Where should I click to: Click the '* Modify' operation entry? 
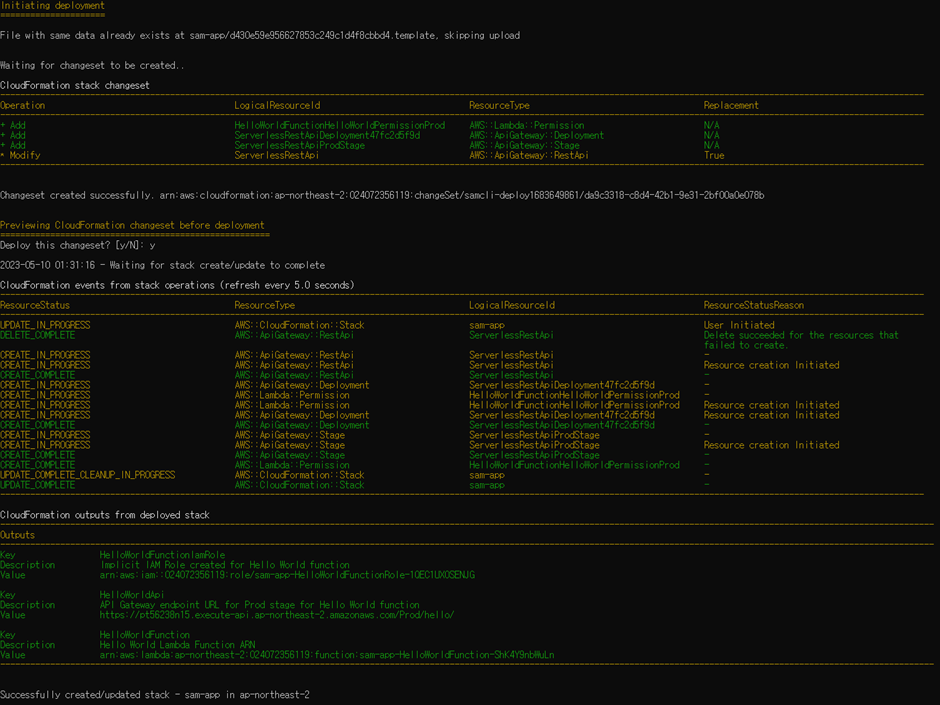(20, 155)
